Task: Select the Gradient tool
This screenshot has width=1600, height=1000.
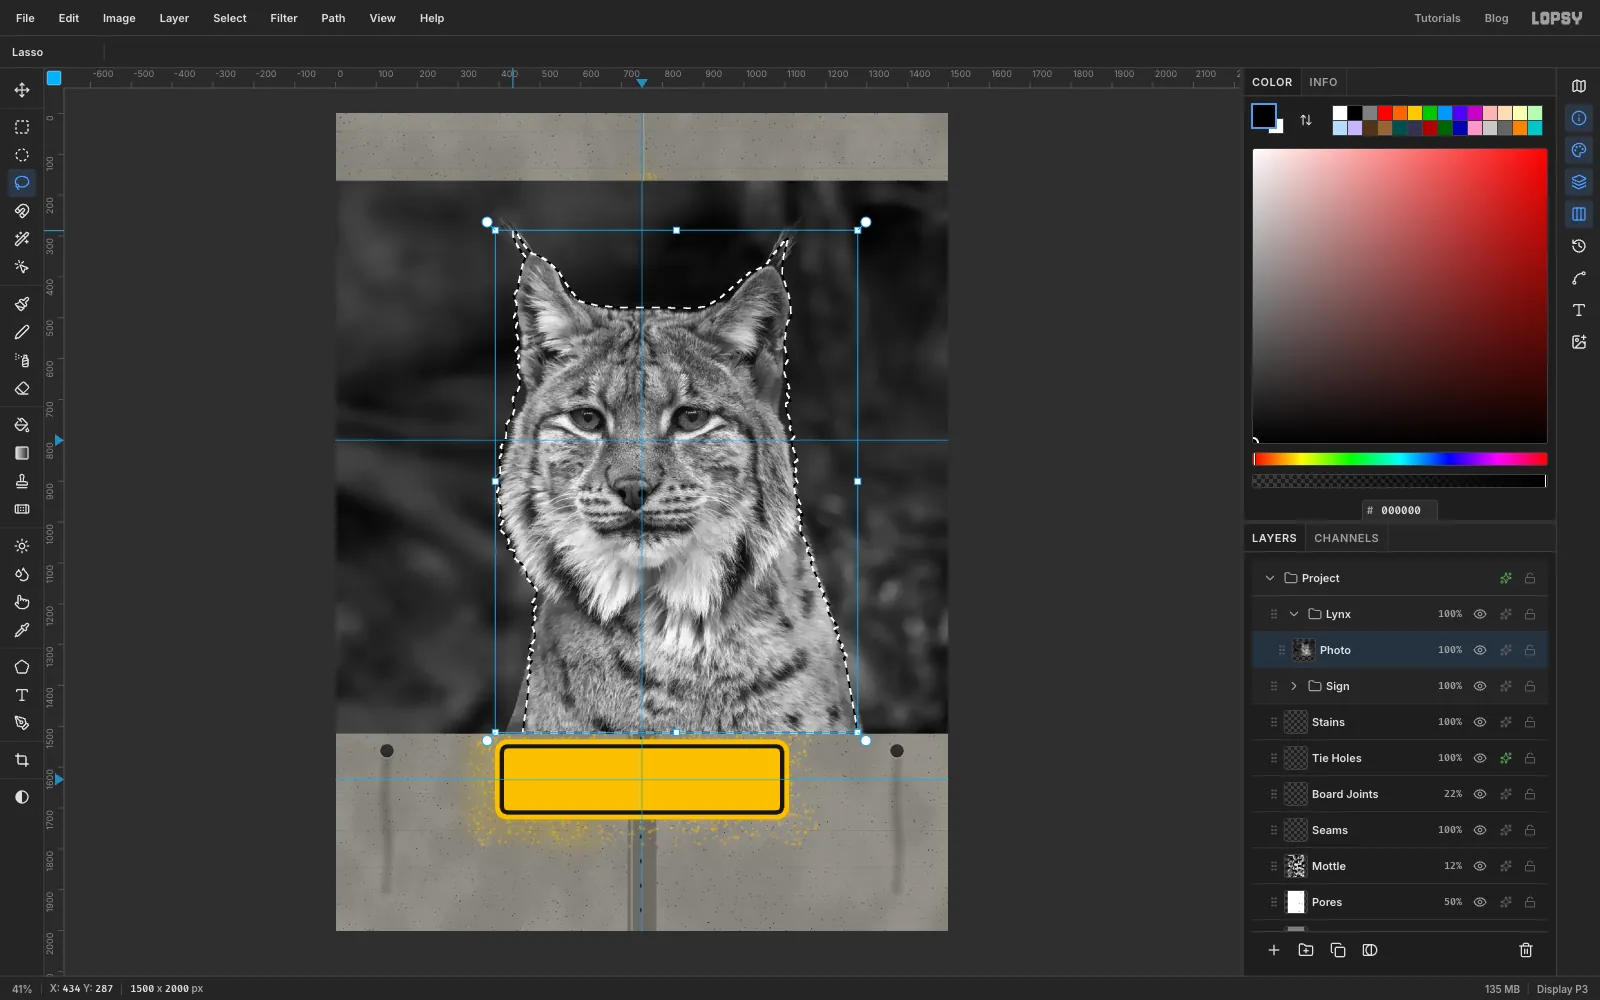Action: [22, 453]
